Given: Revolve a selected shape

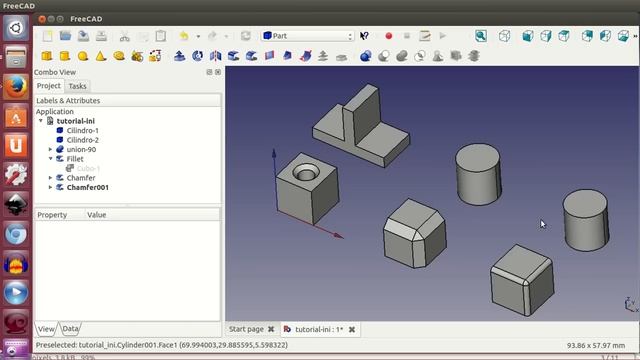Looking at the screenshot, I should pos(197,56).
